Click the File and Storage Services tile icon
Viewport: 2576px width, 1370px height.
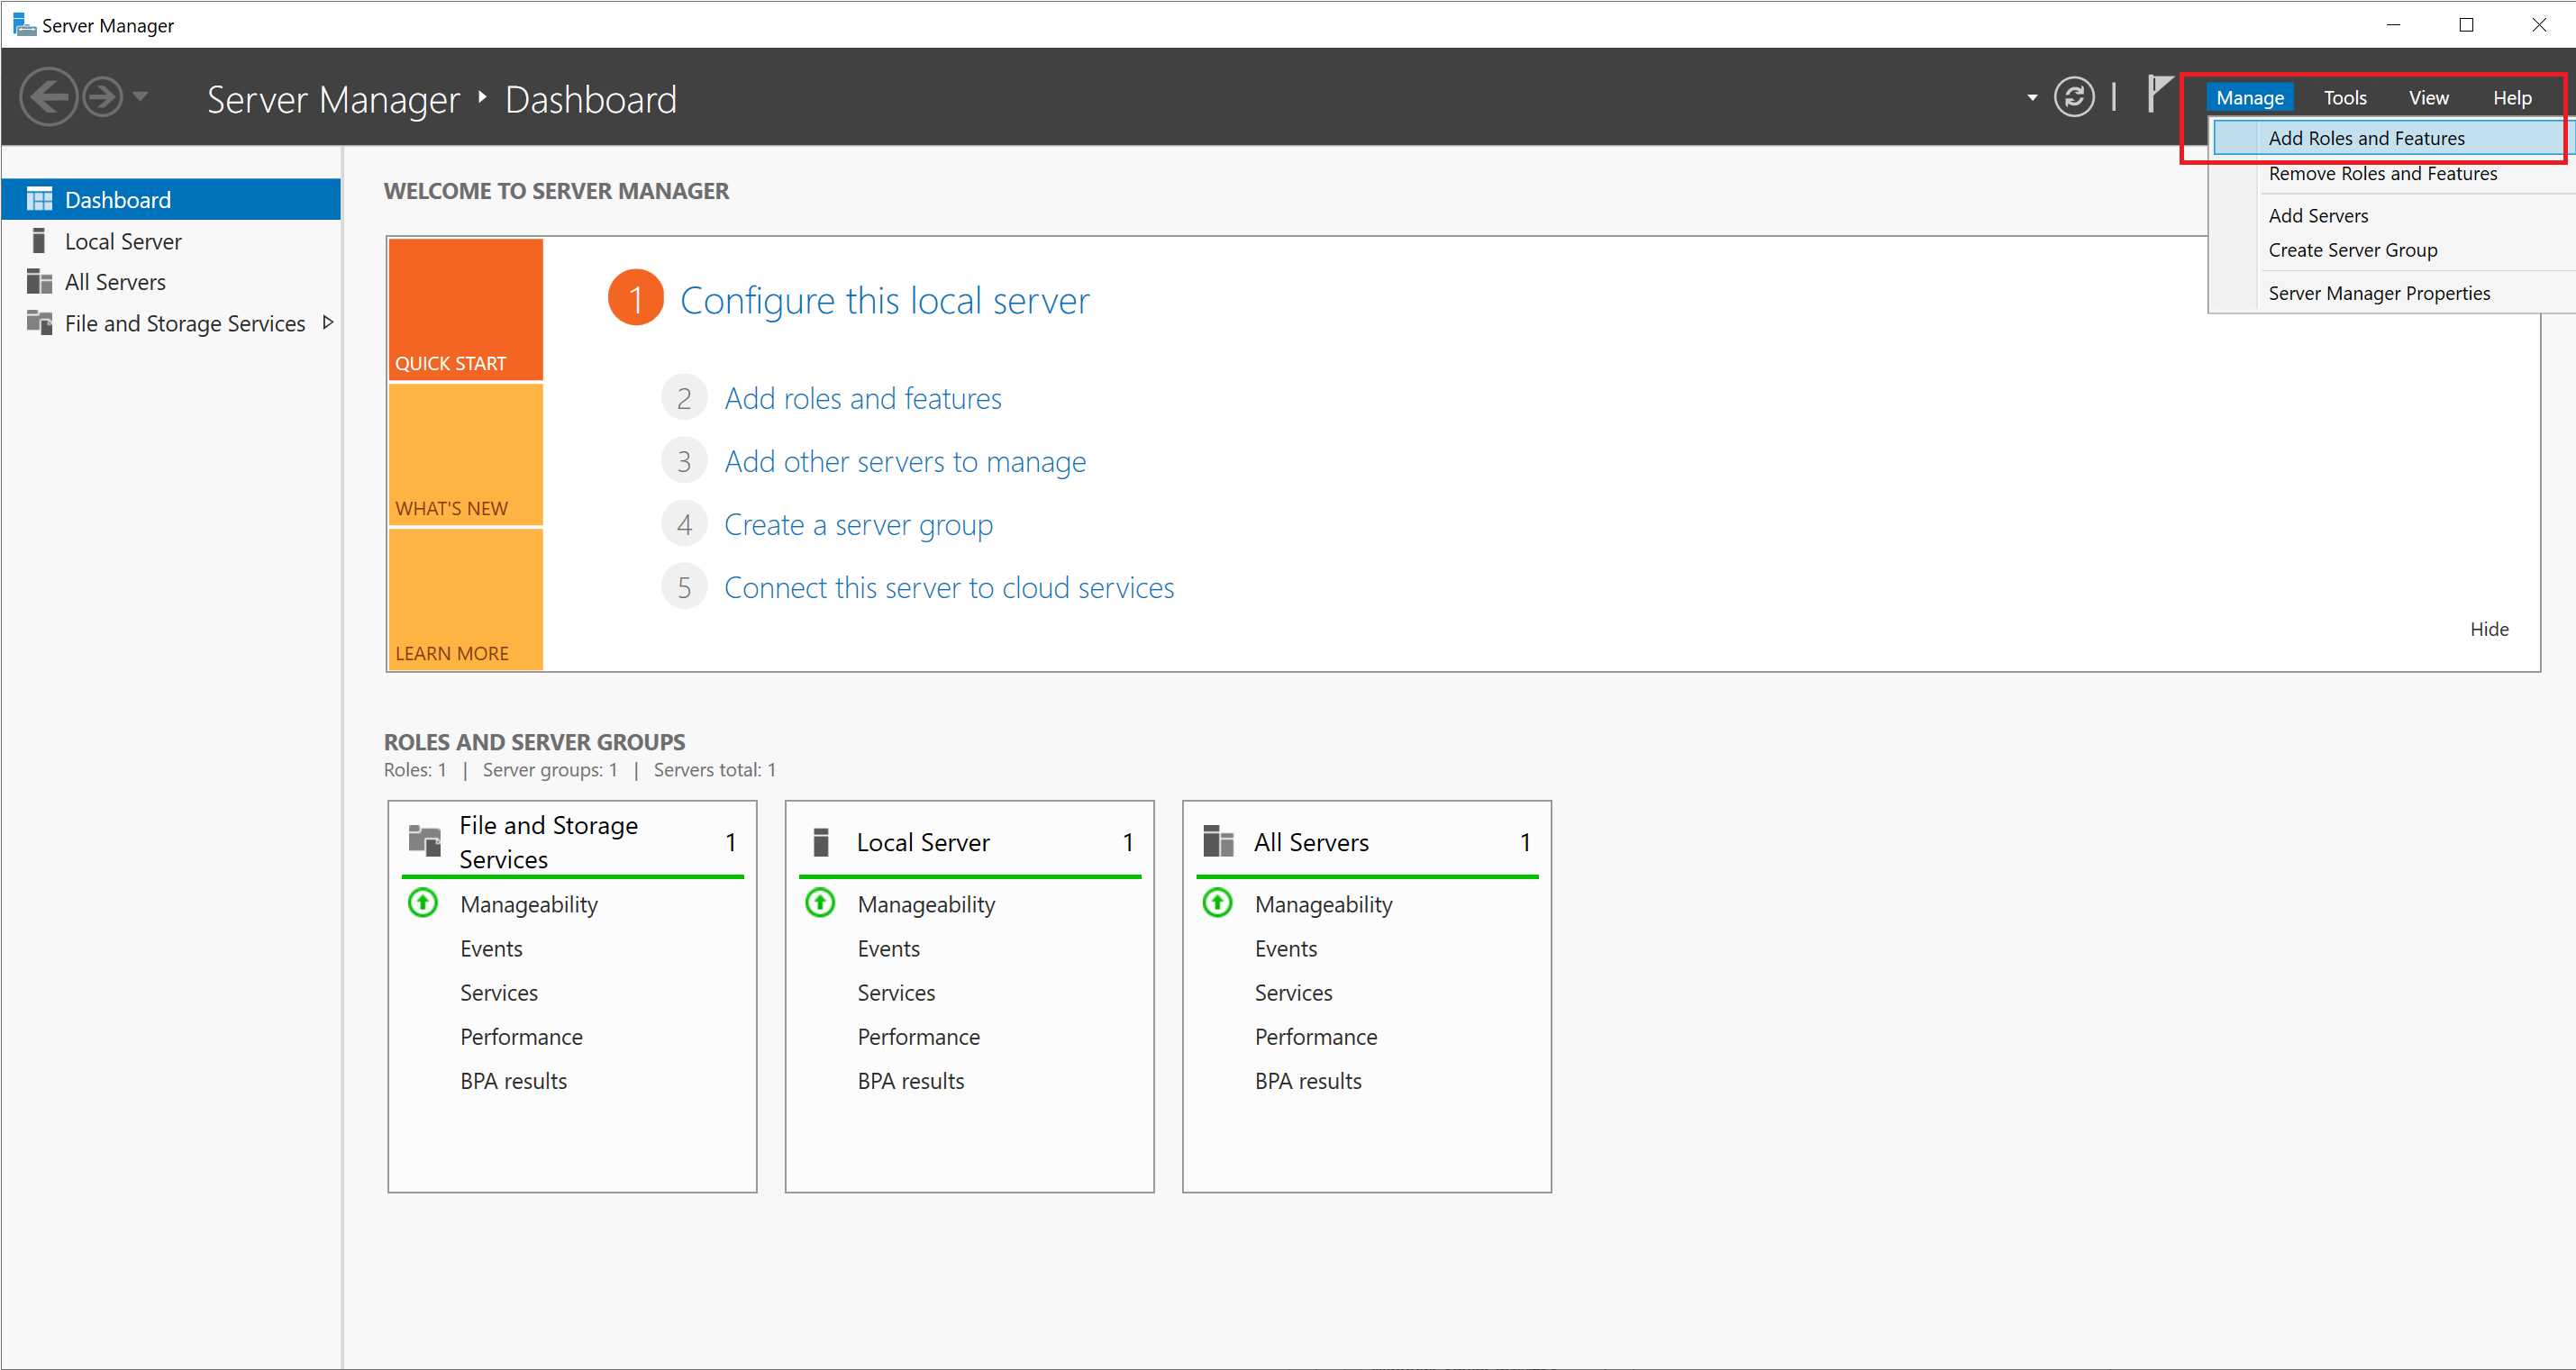click(x=425, y=841)
